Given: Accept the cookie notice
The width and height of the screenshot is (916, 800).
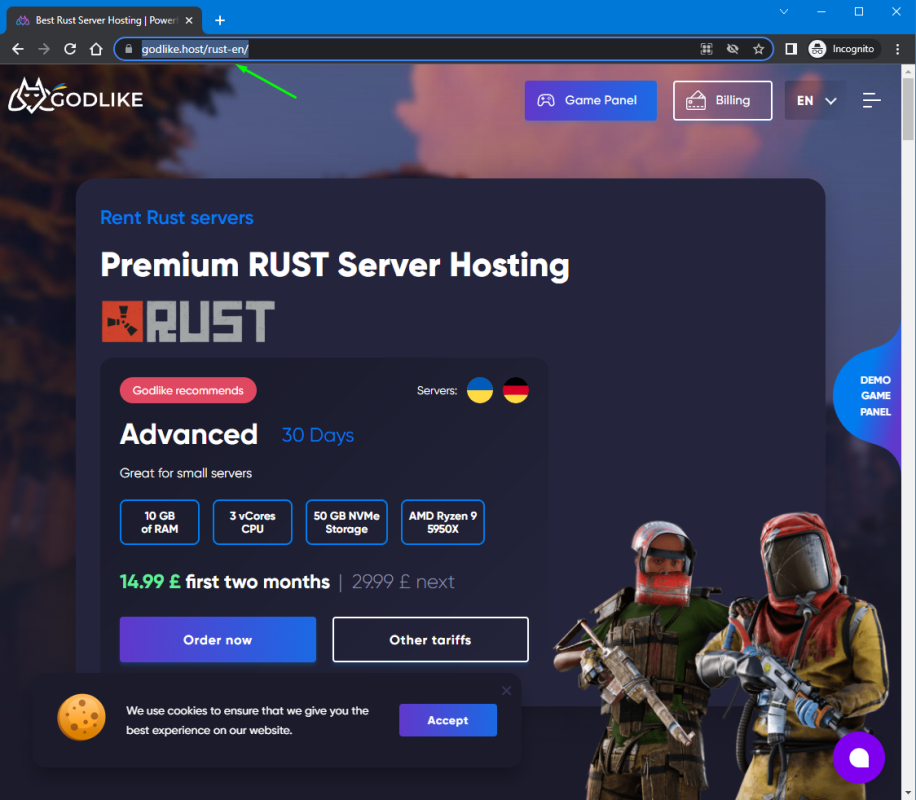Looking at the screenshot, I should tap(448, 720).
